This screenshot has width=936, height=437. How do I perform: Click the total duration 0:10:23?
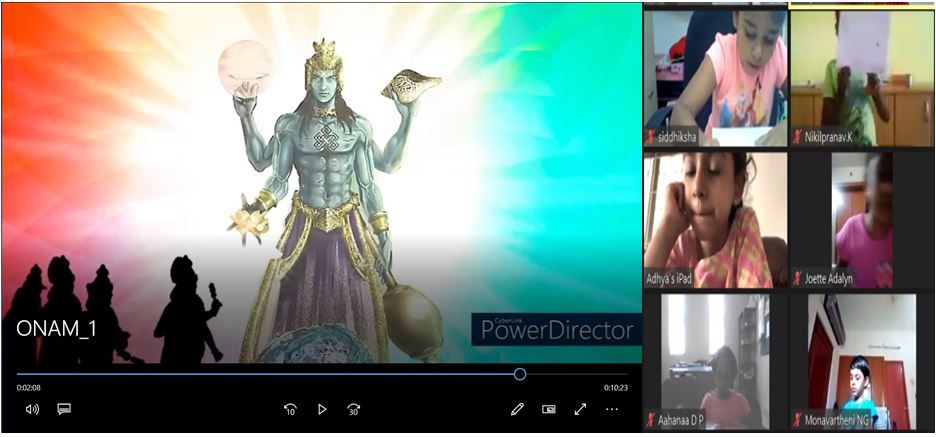615,388
